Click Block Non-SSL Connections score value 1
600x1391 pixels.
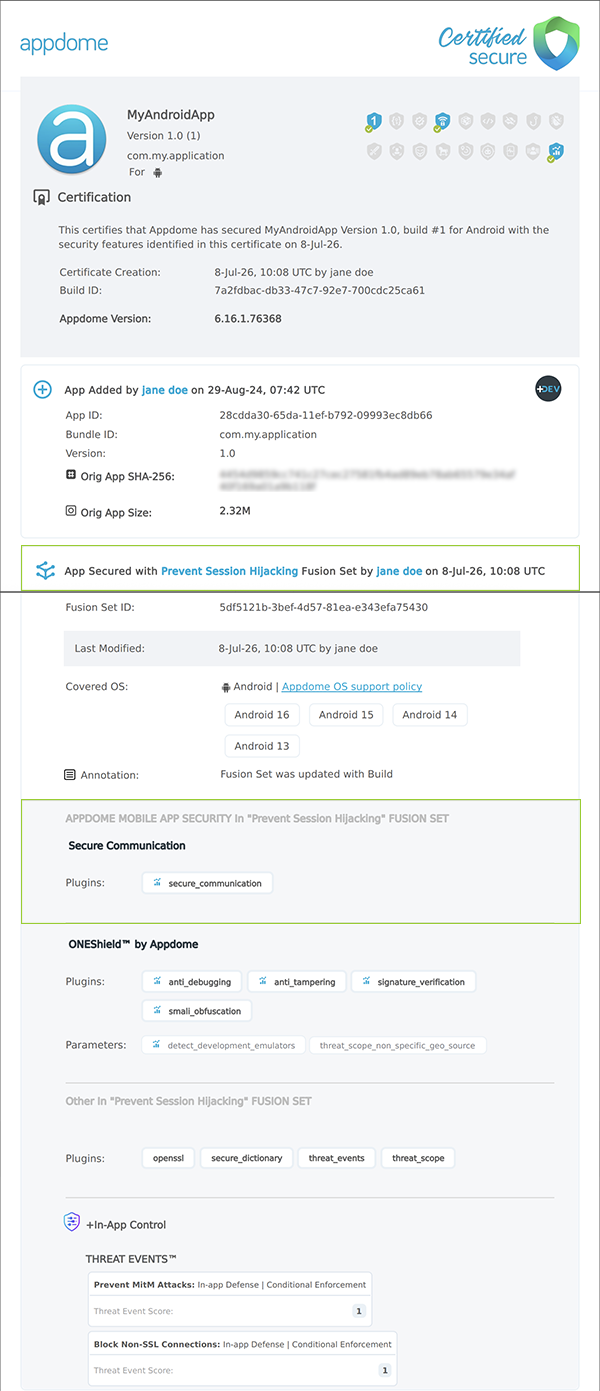click(384, 1370)
